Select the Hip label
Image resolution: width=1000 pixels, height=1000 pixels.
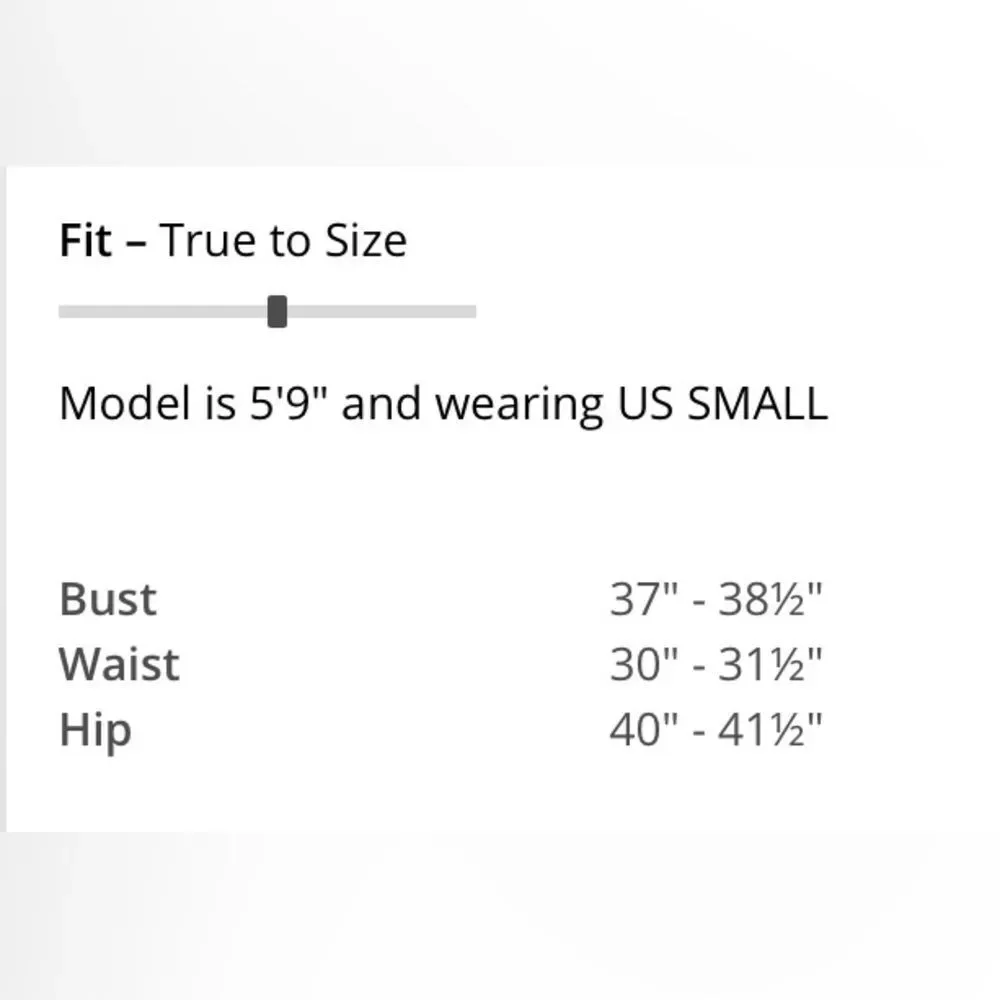(x=95, y=731)
